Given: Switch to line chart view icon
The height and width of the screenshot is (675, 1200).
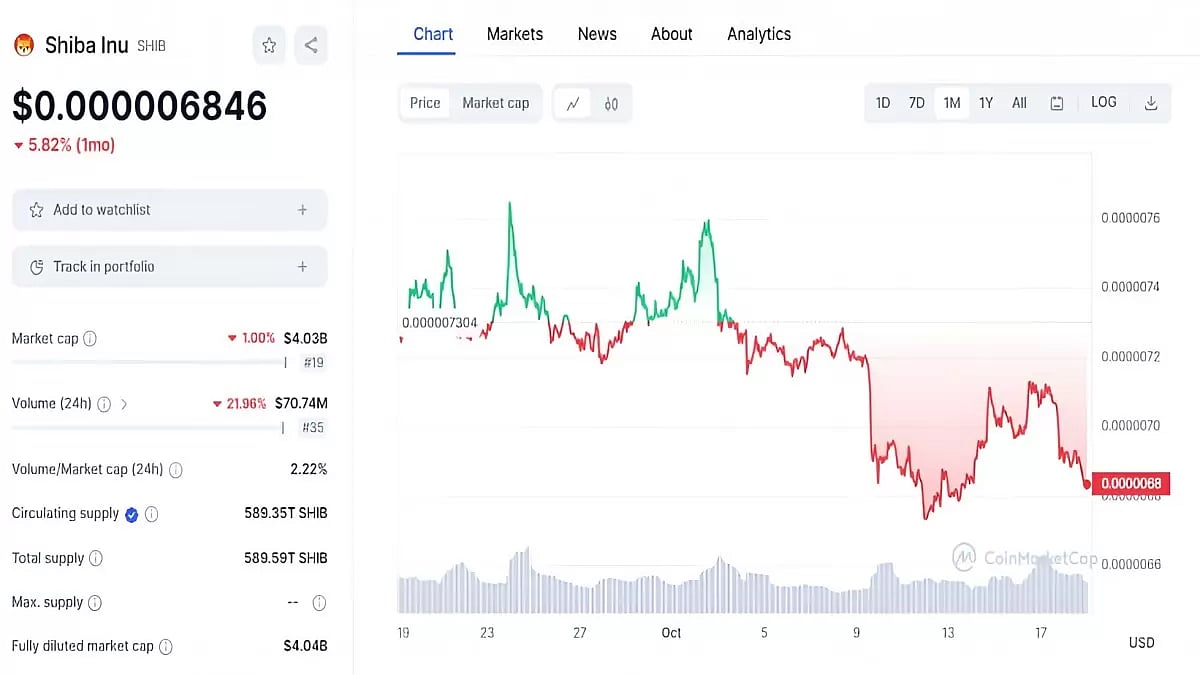Looking at the screenshot, I should click(x=573, y=103).
